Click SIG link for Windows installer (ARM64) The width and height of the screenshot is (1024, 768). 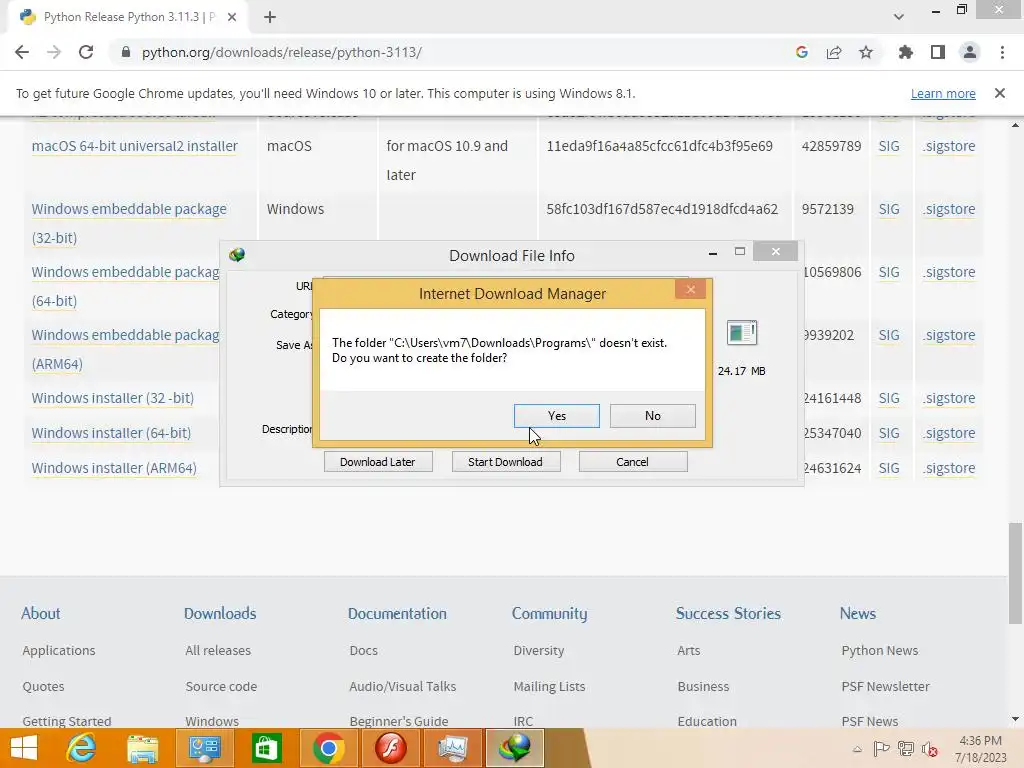click(x=889, y=468)
